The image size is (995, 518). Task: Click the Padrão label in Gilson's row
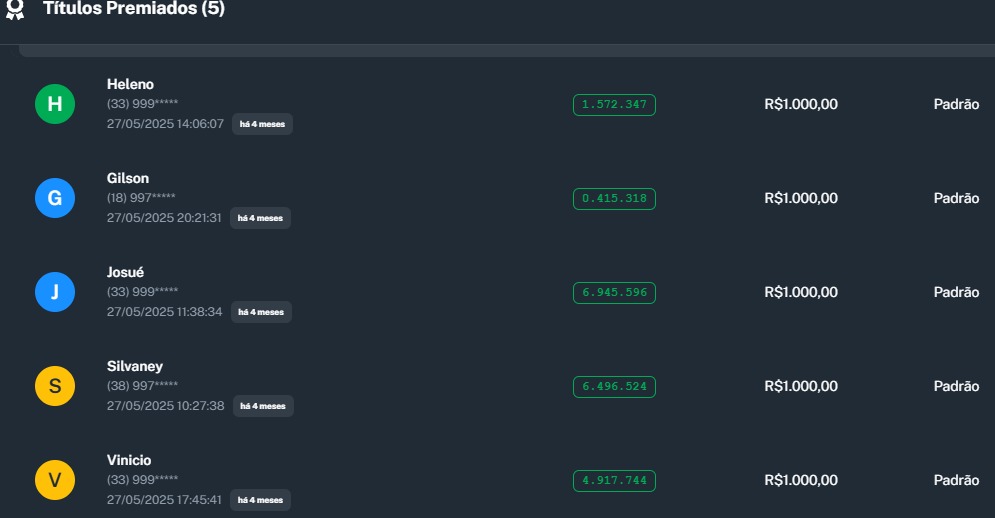click(956, 198)
